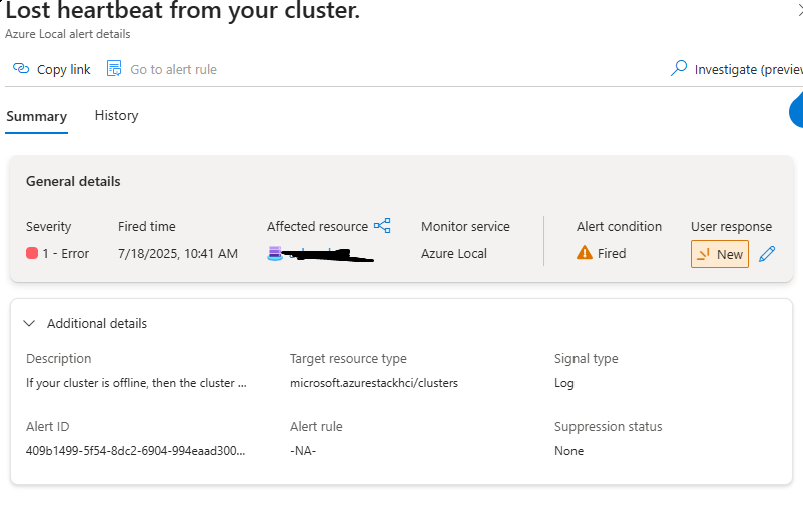This screenshot has width=803, height=507.
Task: Click the pencil icon to edit user response
Action: 767,254
